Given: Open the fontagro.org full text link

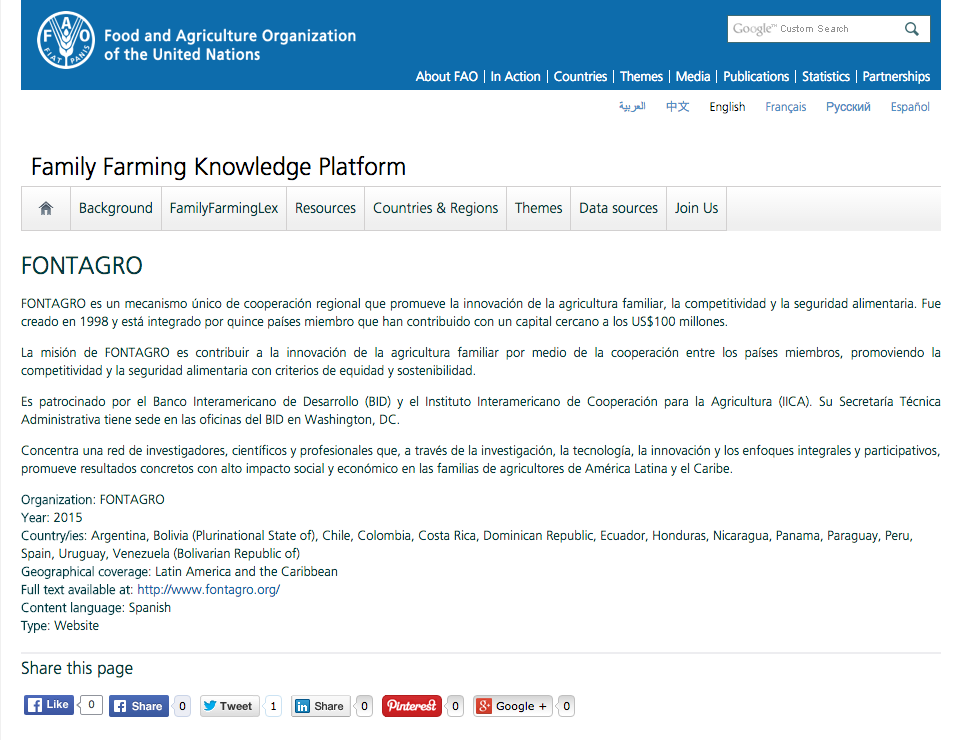Looking at the screenshot, I should [208, 590].
